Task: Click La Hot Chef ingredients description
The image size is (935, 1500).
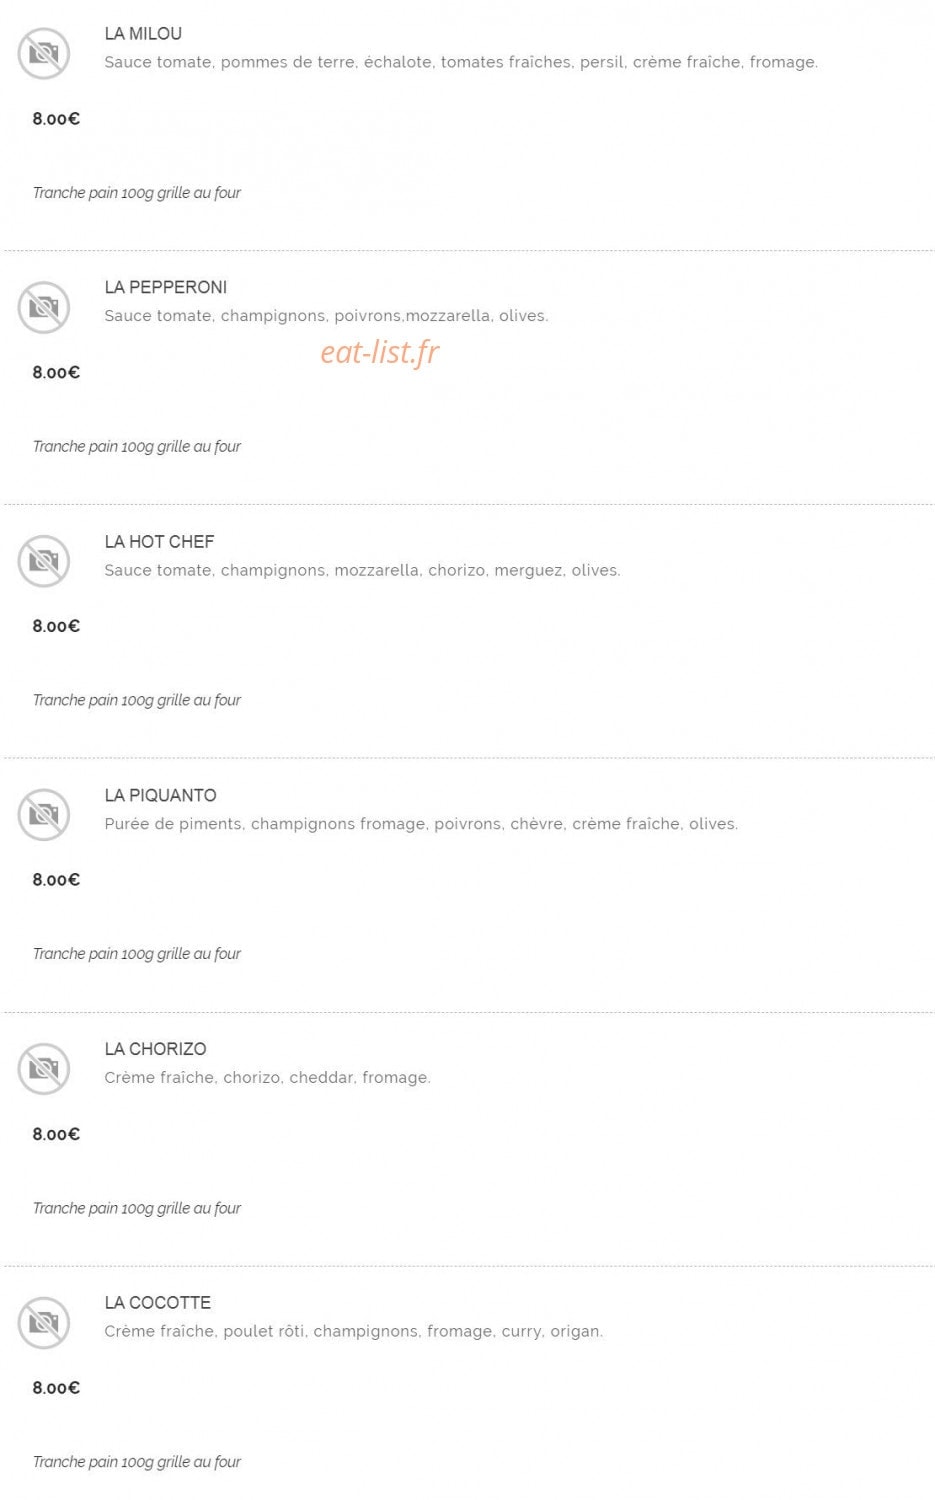Action: pos(362,570)
